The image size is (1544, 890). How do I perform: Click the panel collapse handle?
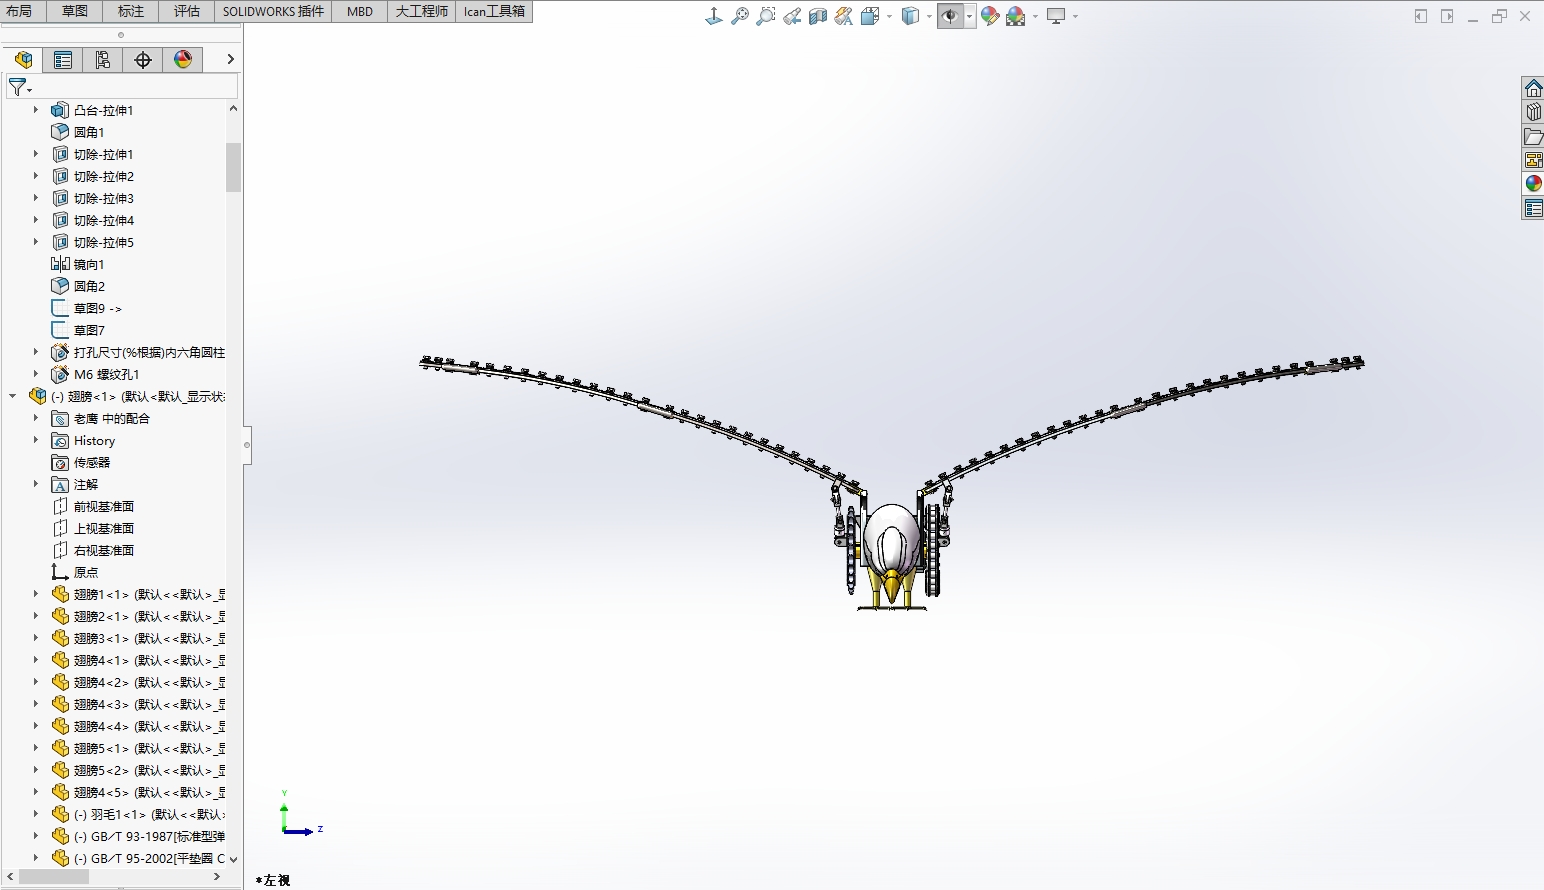tap(247, 445)
